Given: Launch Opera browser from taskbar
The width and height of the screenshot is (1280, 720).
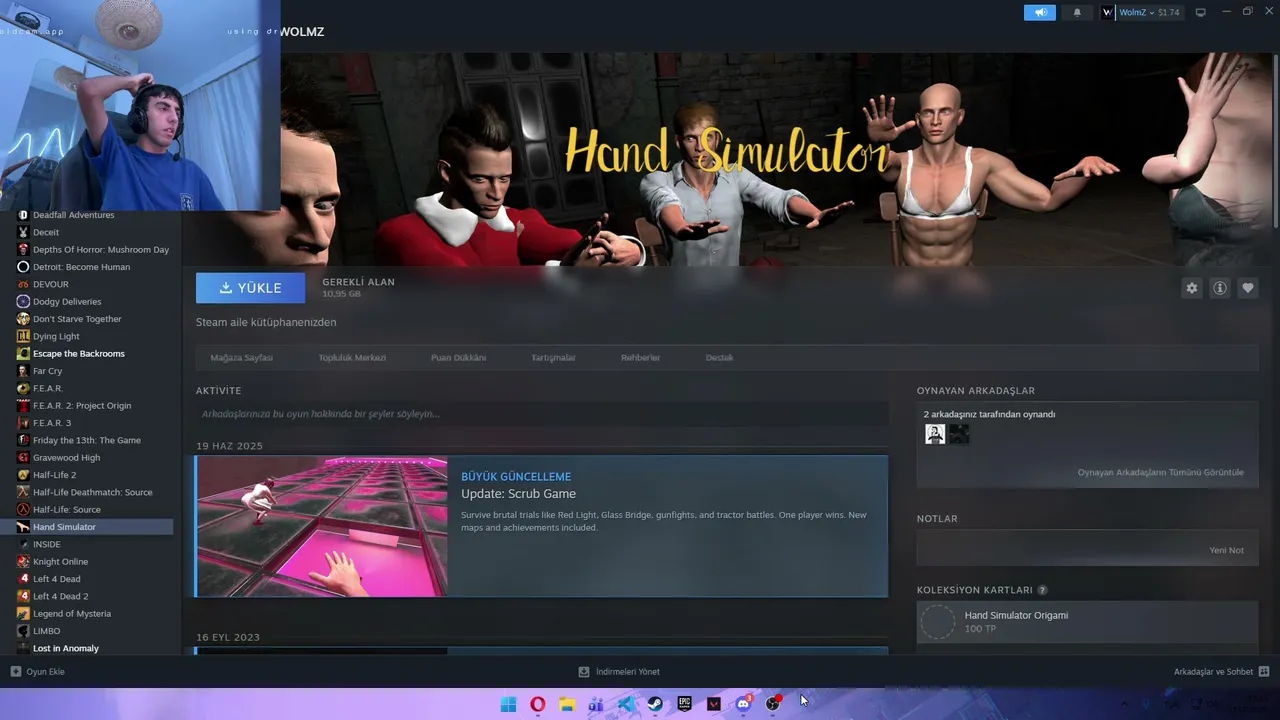Looking at the screenshot, I should (x=538, y=704).
